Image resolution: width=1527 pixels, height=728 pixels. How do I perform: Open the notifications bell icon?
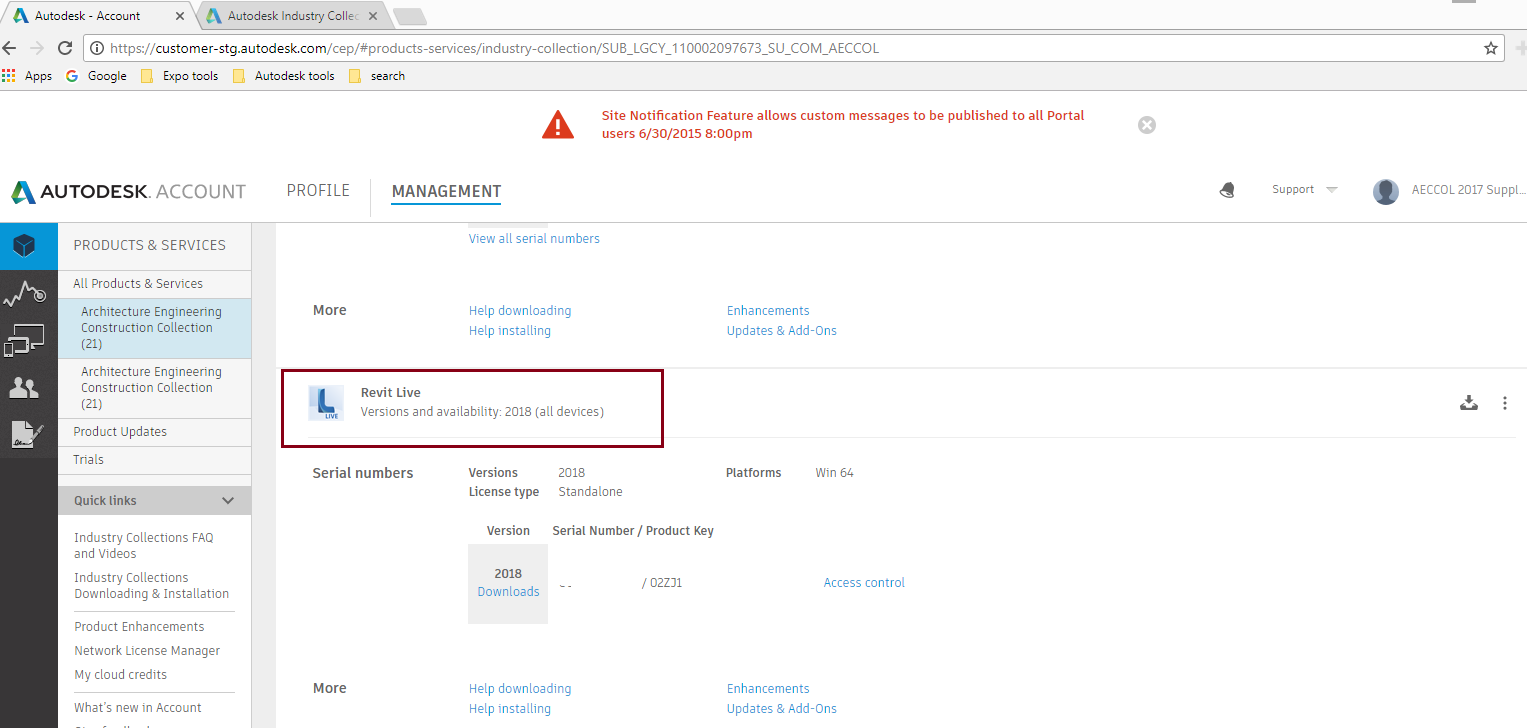click(1226, 190)
